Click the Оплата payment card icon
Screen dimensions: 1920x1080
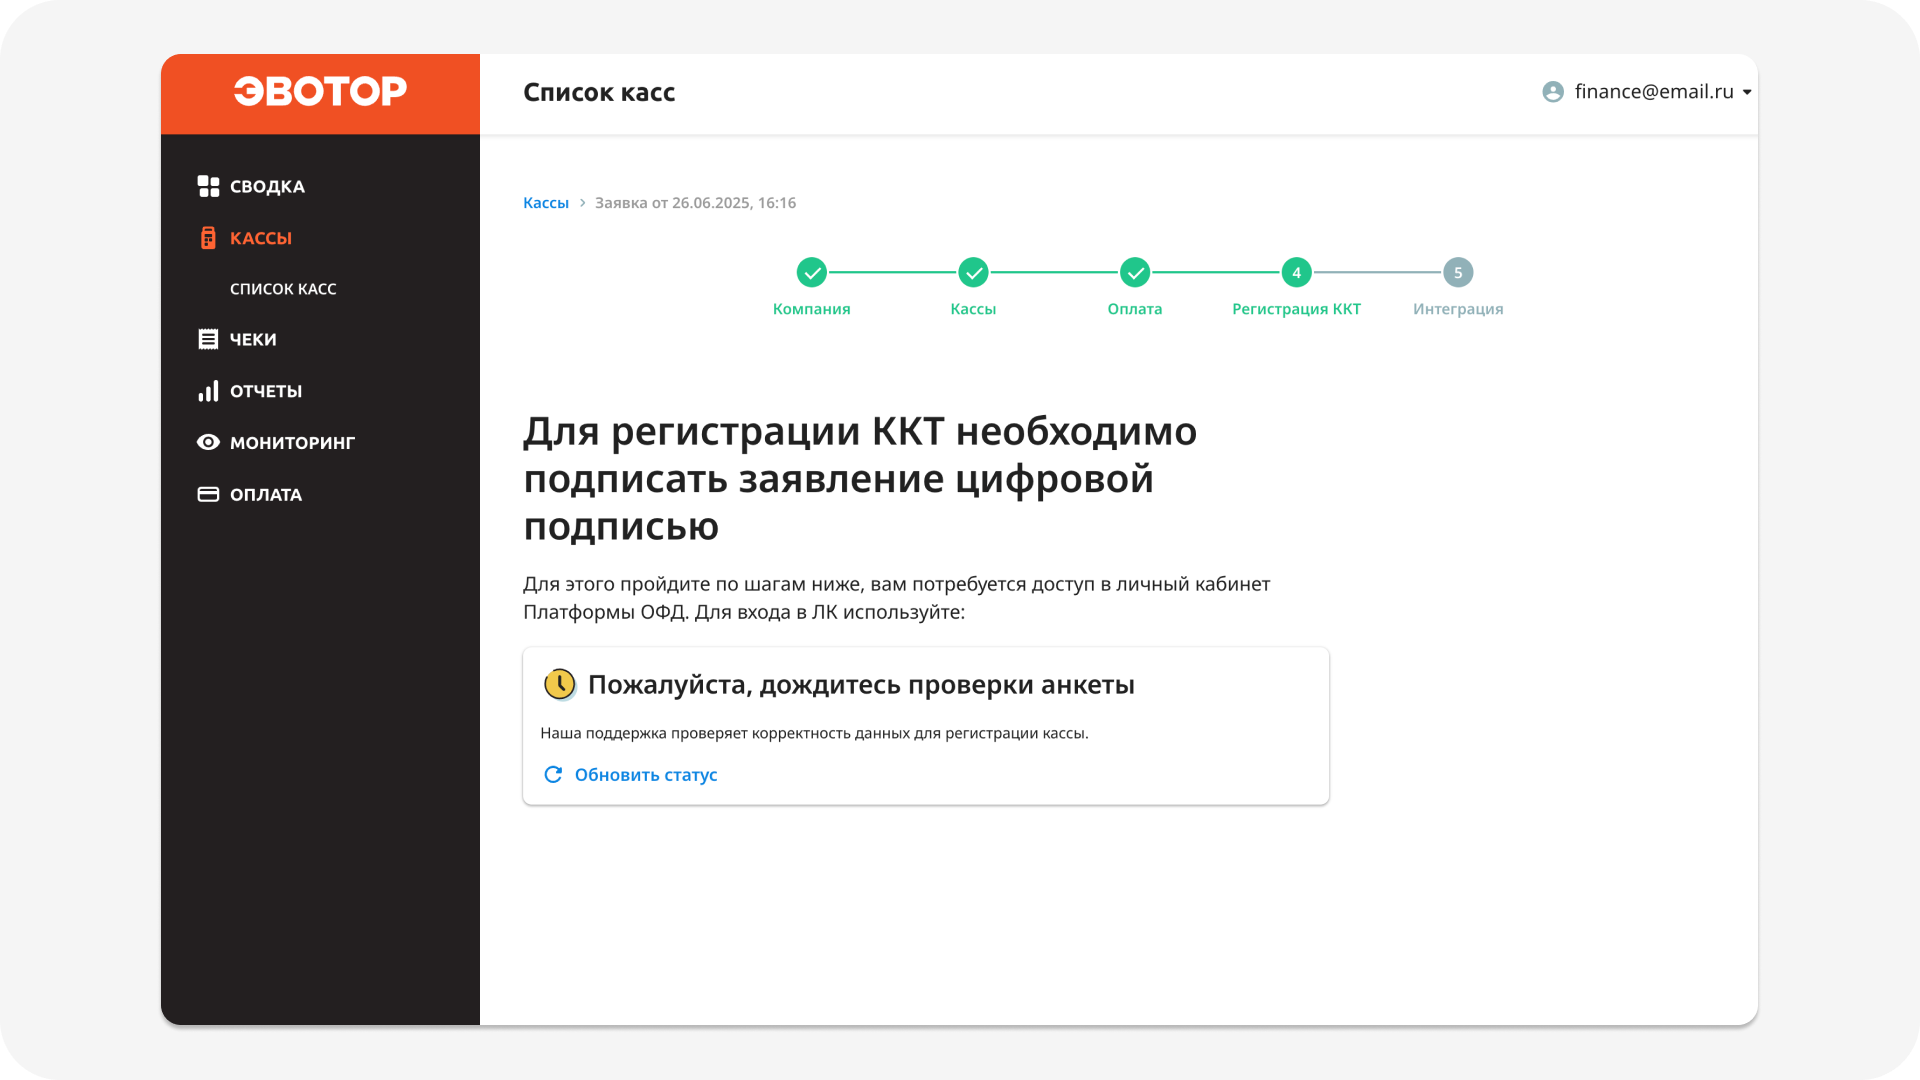[208, 493]
